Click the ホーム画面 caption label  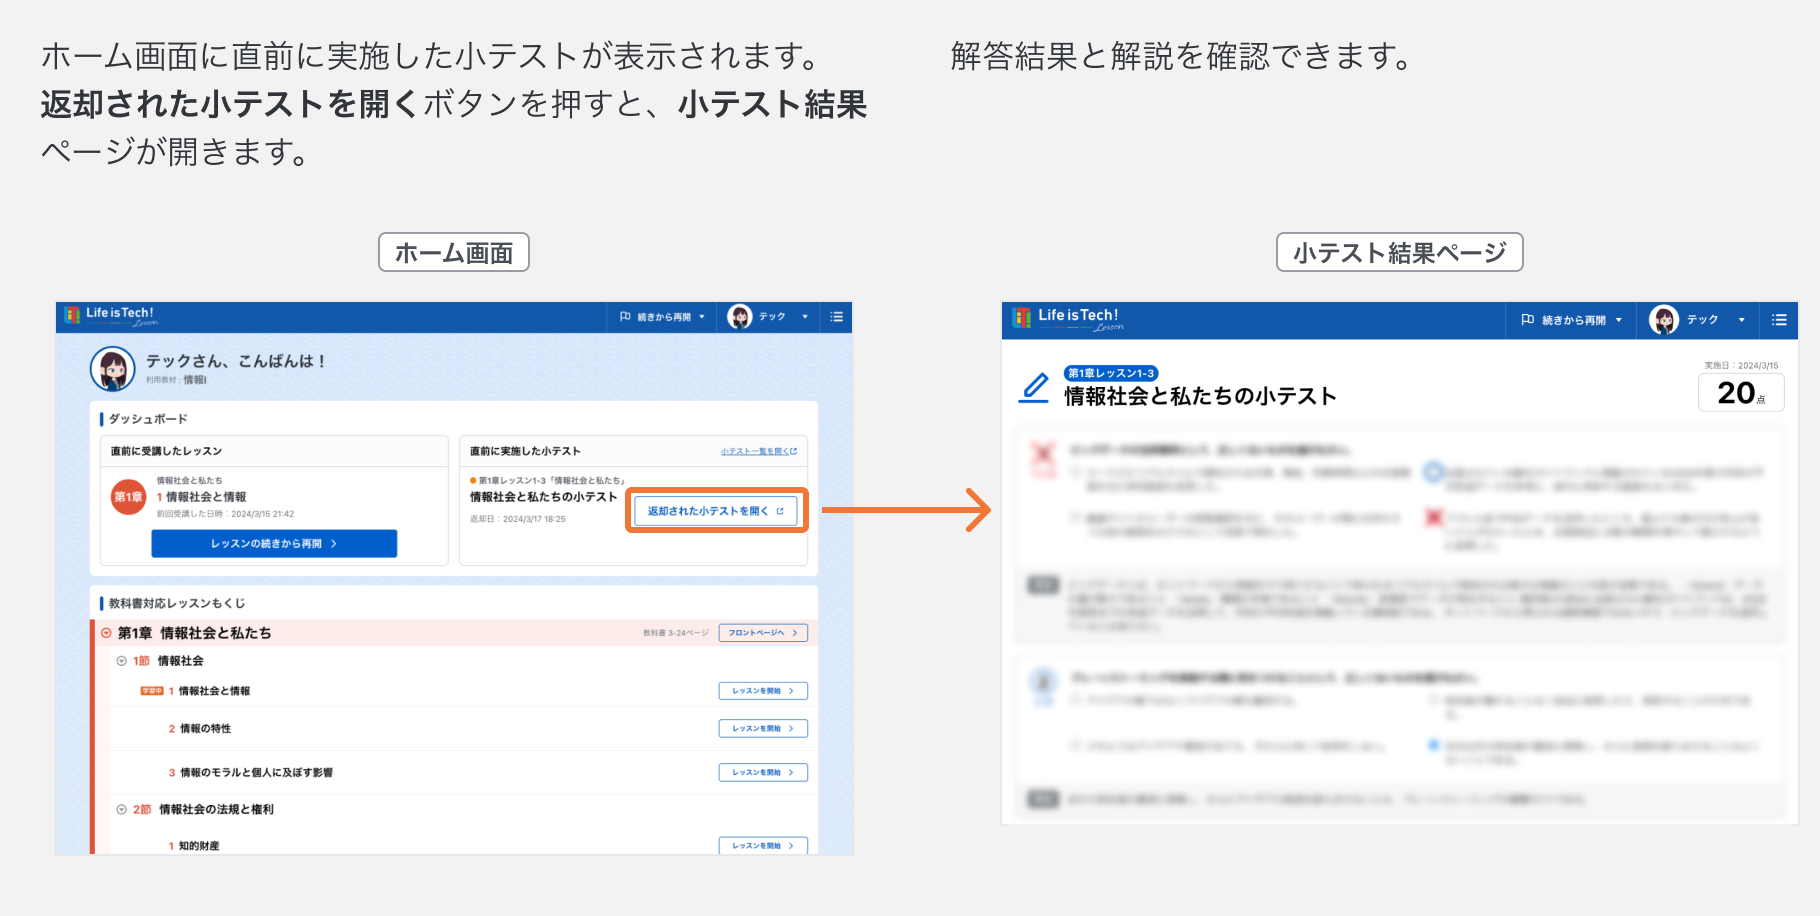click(454, 252)
